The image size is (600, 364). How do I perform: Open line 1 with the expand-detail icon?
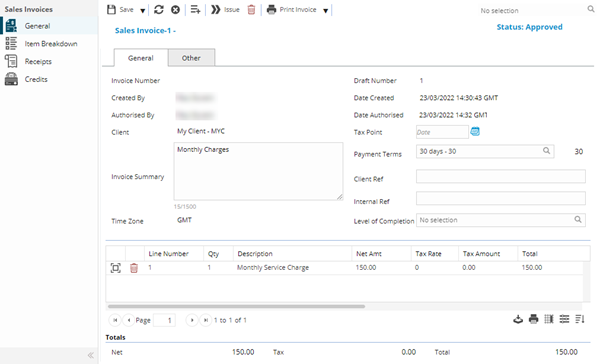pos(116,268)
